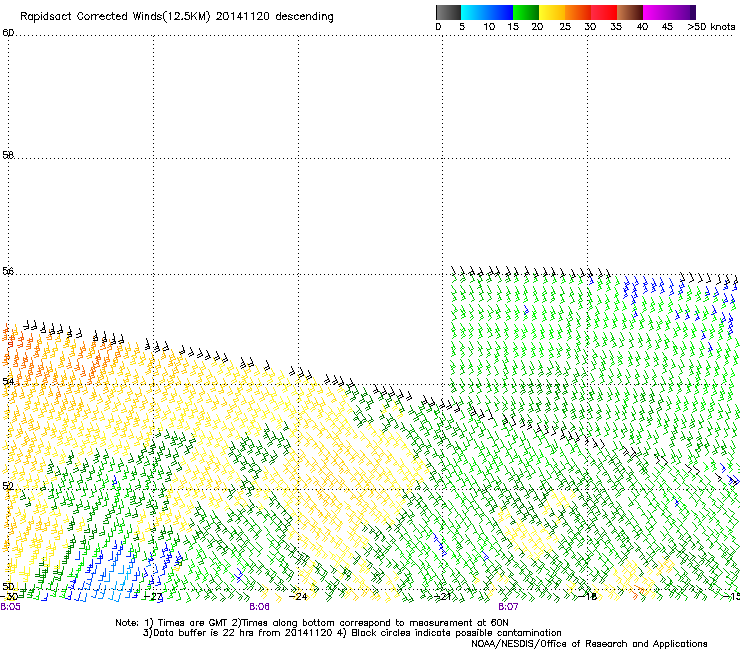This screenshot has width=740, height=650.
Task: Click the red 30-35 knots legend swatch
Action: (x=604, y=12)
